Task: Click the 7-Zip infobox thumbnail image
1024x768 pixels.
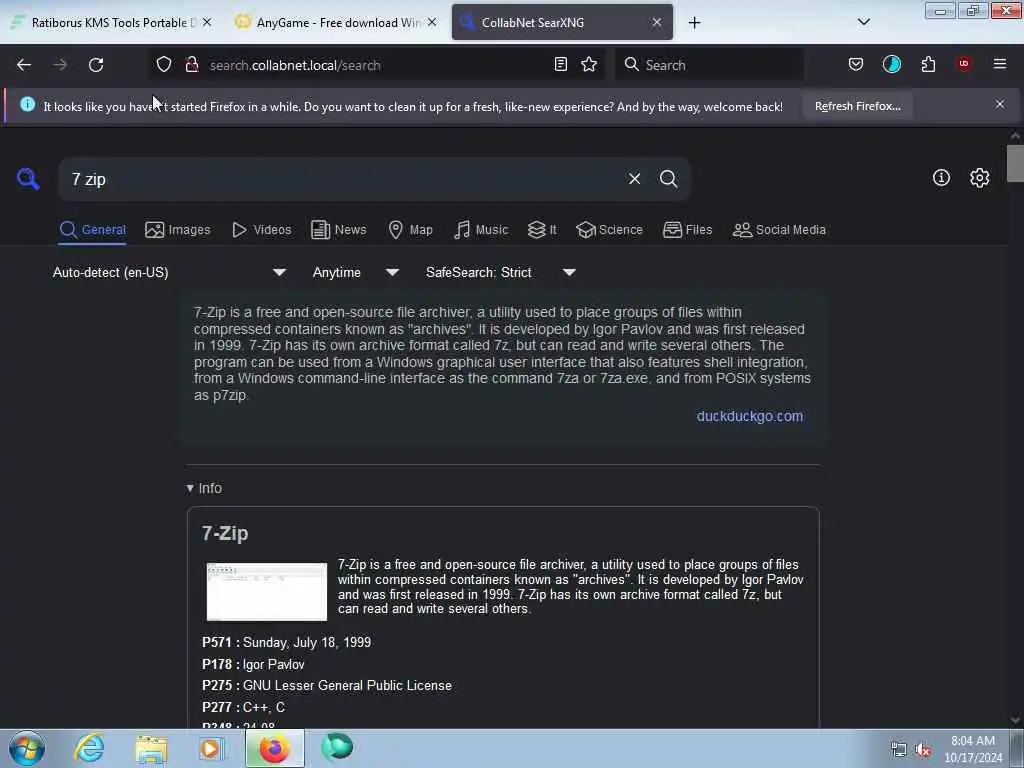Action: click(x=266, y=591)
